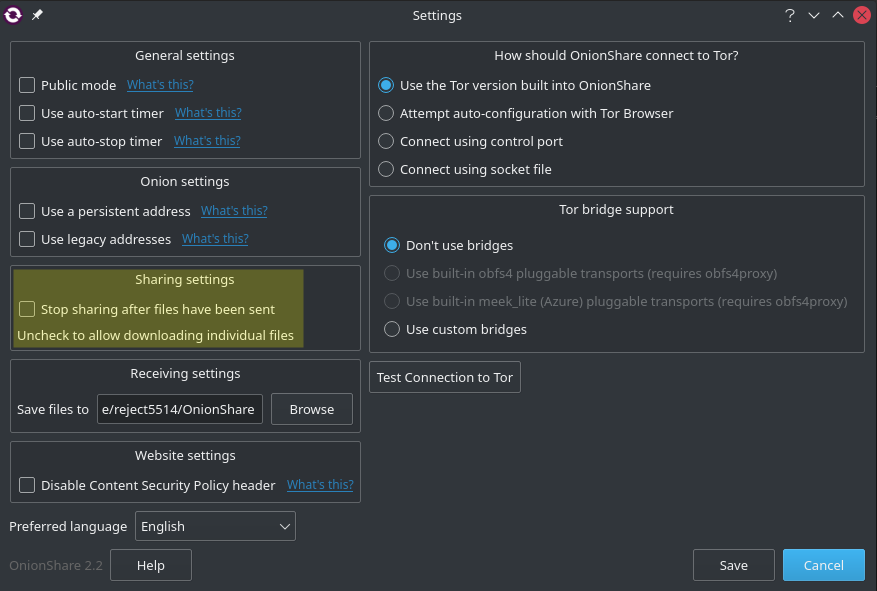Close the Settings window with red X

click(x=862, y=15)
